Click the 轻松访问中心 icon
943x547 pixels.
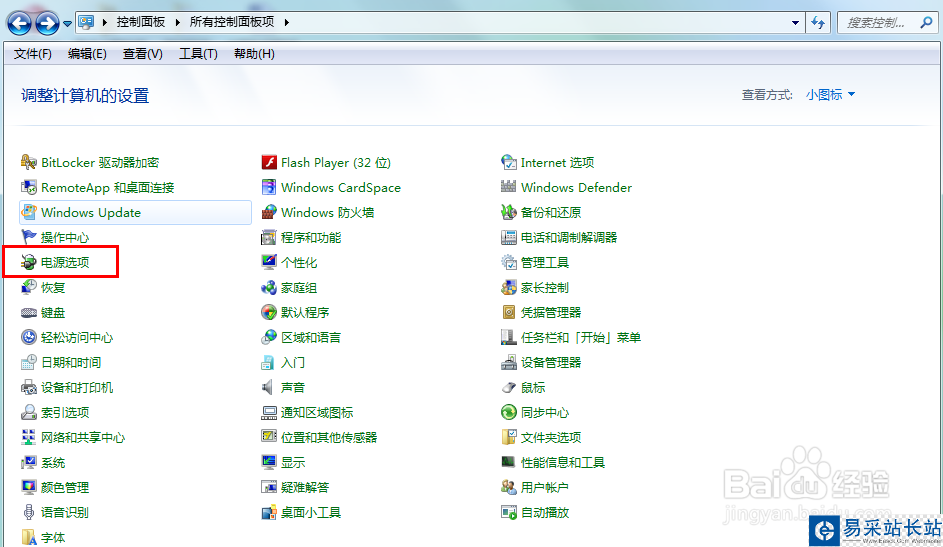[x=28, y=337]
